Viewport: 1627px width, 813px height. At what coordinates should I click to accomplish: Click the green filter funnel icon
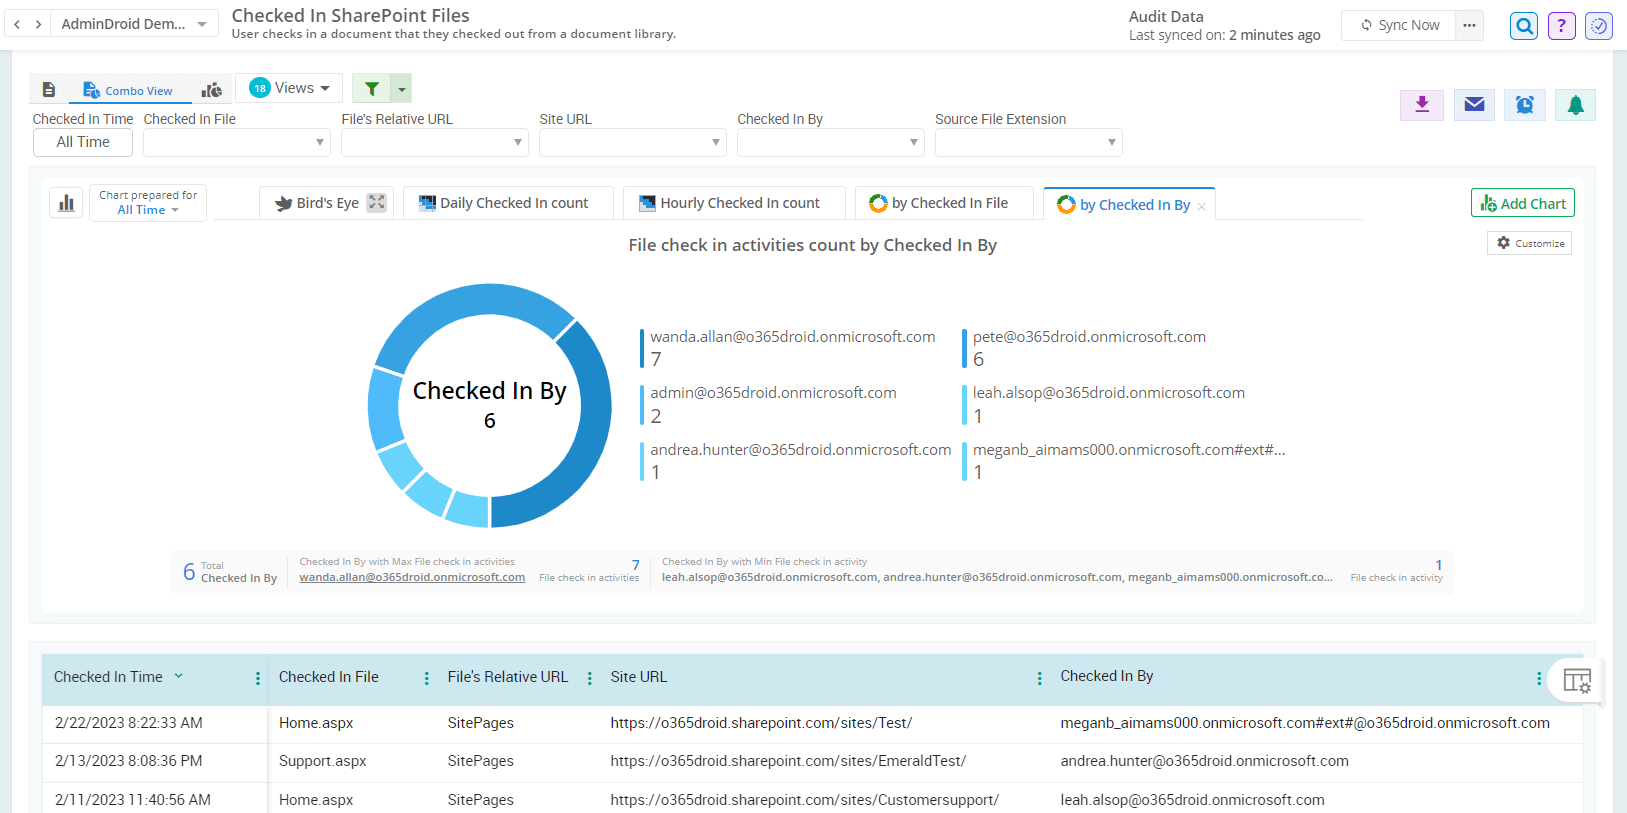point(371,89)
